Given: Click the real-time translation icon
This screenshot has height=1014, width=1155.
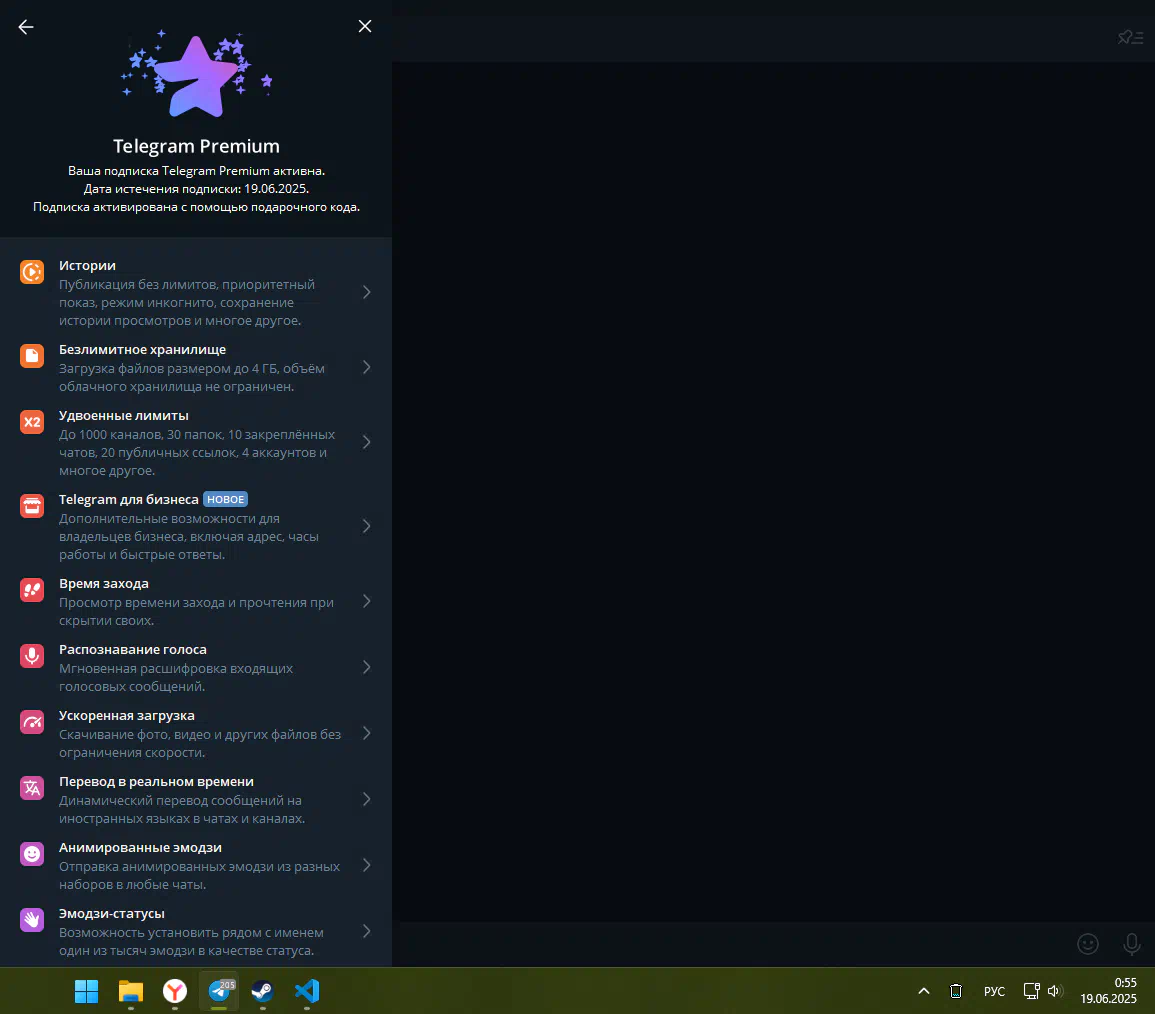Looking at the screenshot, I should pyautogui.click(x=32, y=788).
